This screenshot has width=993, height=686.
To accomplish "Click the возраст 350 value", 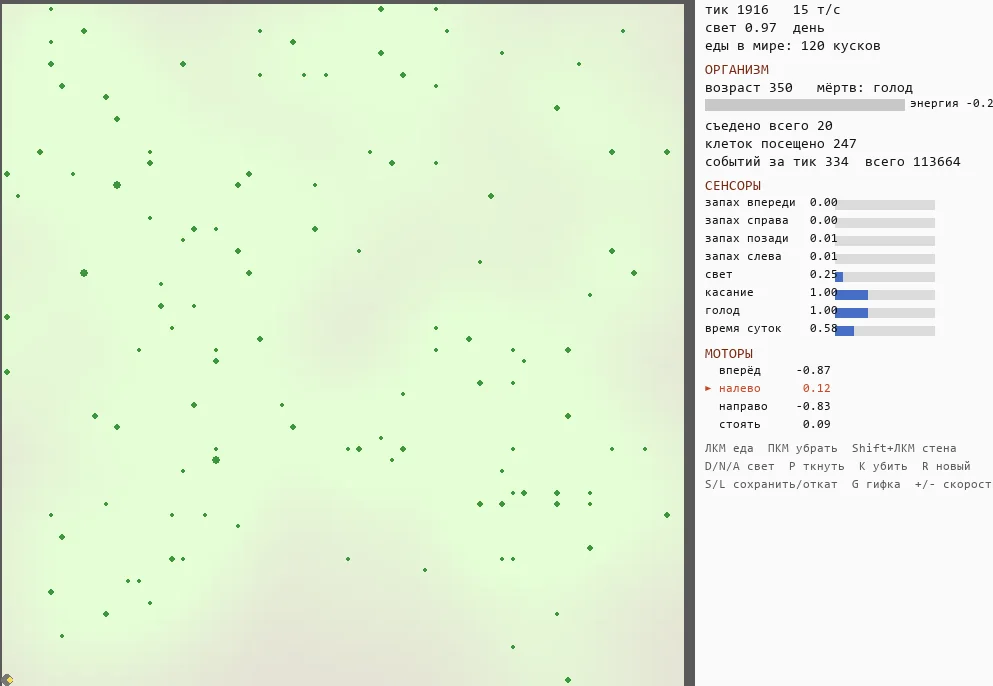I will click(749, 88).
